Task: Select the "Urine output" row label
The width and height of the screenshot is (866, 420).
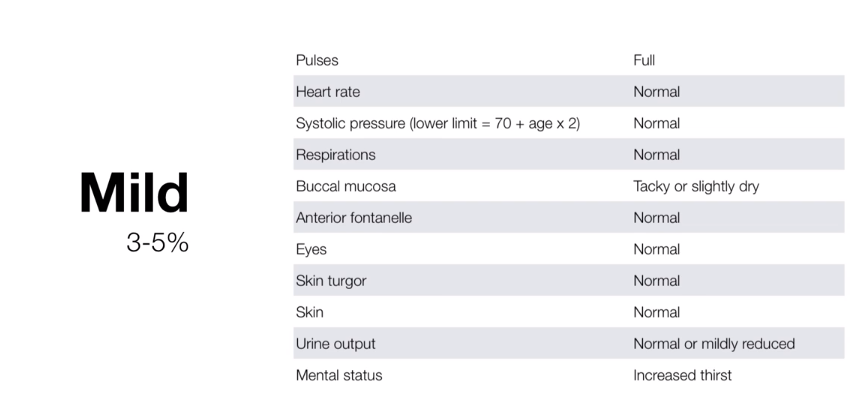Action: (x=336, y=344)
